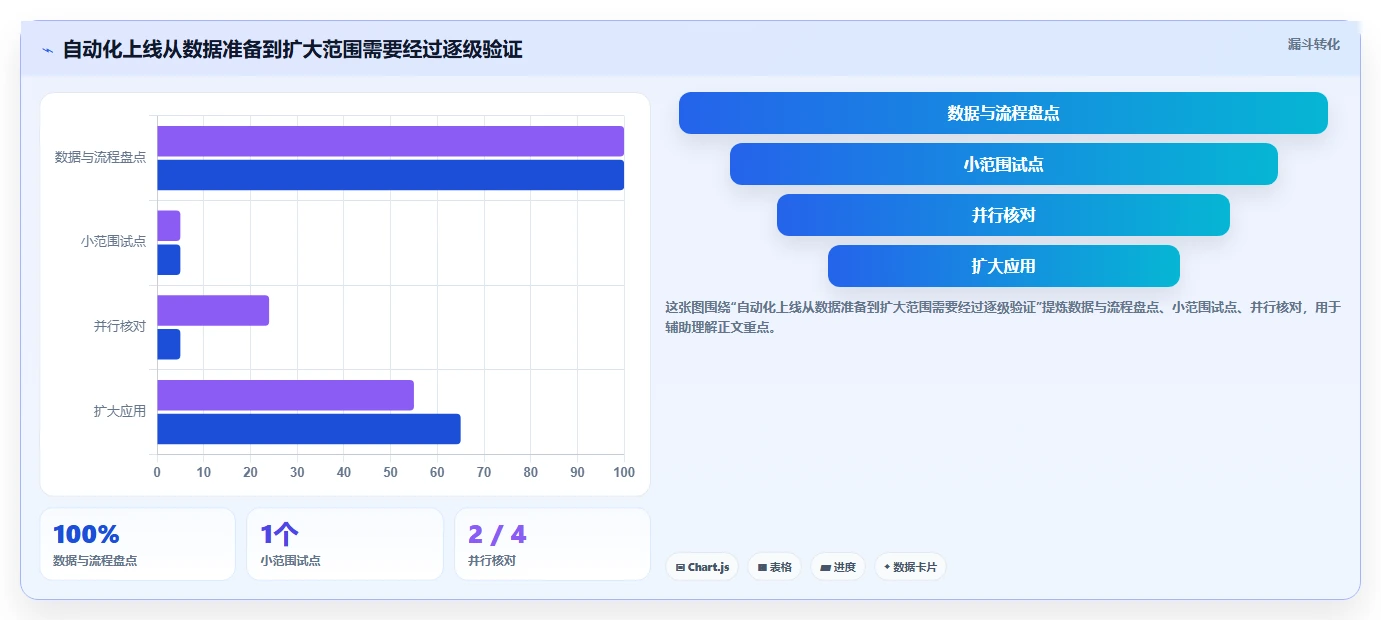The image size is (1381, 620).
Task: Click the purple bar for 扩大应用
Action: point(285,395)
